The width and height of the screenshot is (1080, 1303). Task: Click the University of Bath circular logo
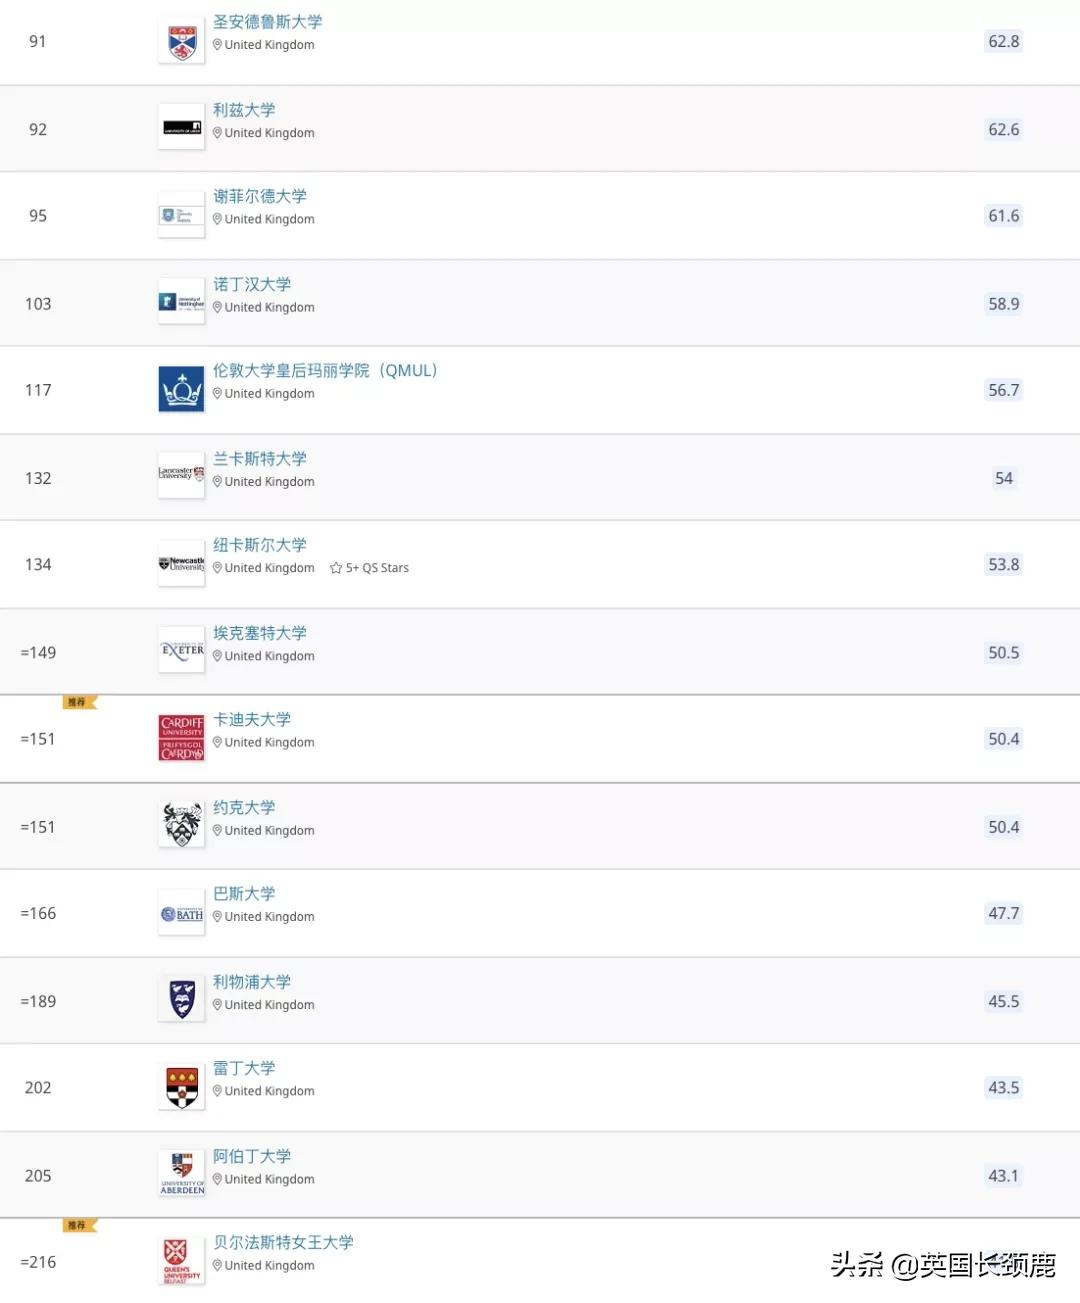click(181, 912)
